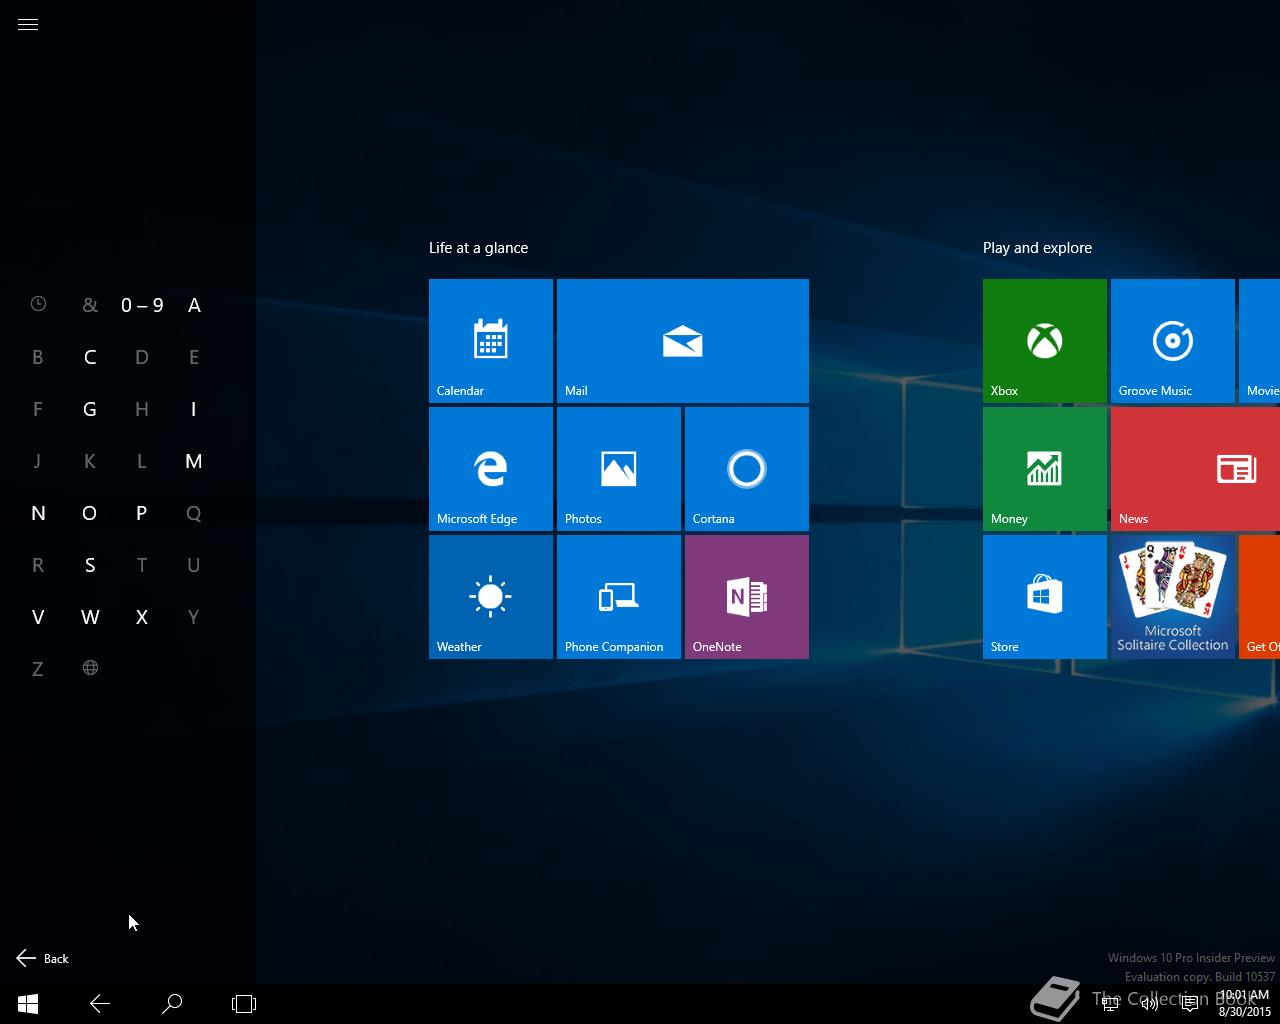Open the Xbox tile
The height and width of the screenshot is (1024, 1280).
[1045, 341]
